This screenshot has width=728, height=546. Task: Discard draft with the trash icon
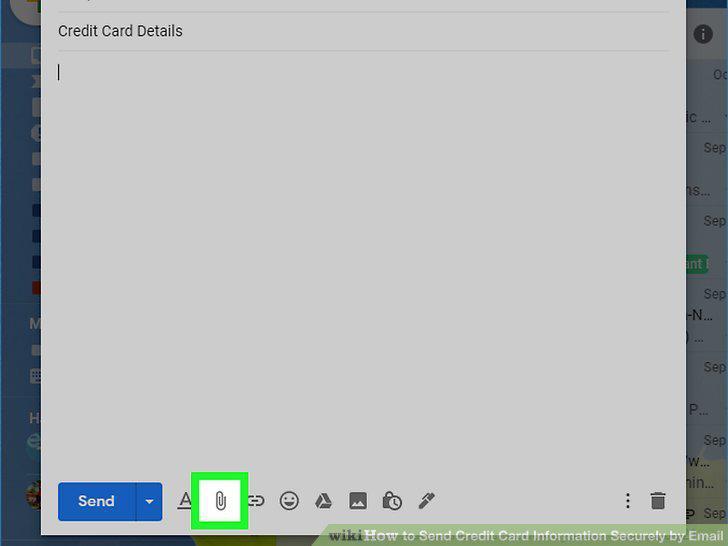(658, 501)
